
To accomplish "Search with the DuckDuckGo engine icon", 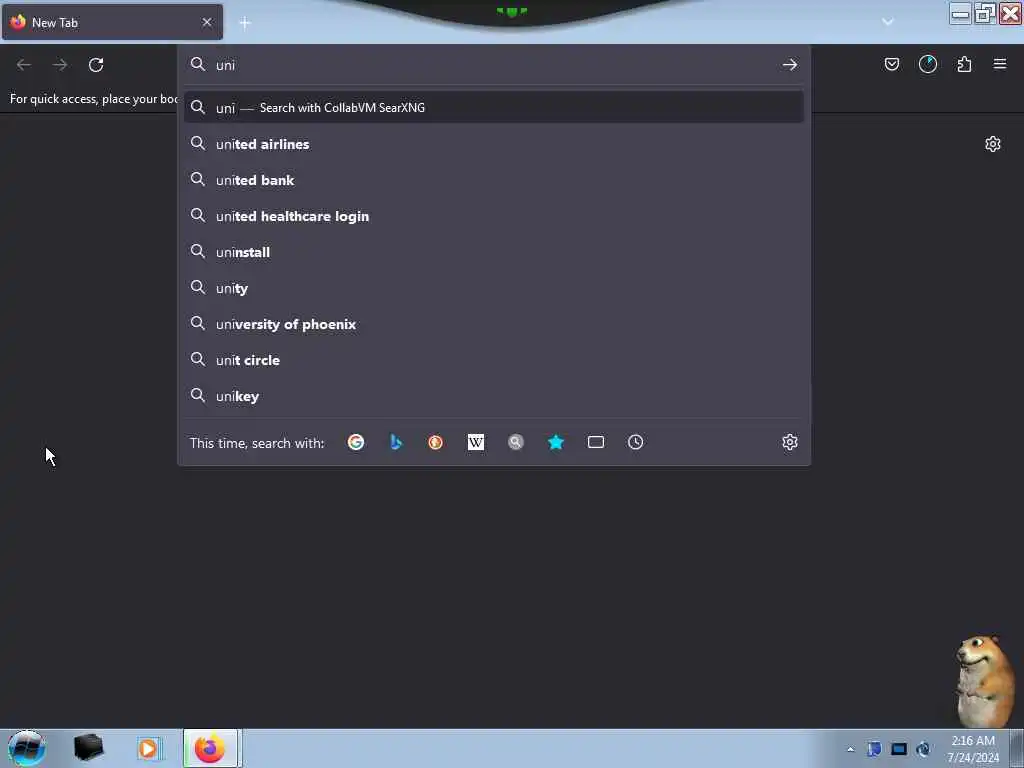I will (436, 443).
